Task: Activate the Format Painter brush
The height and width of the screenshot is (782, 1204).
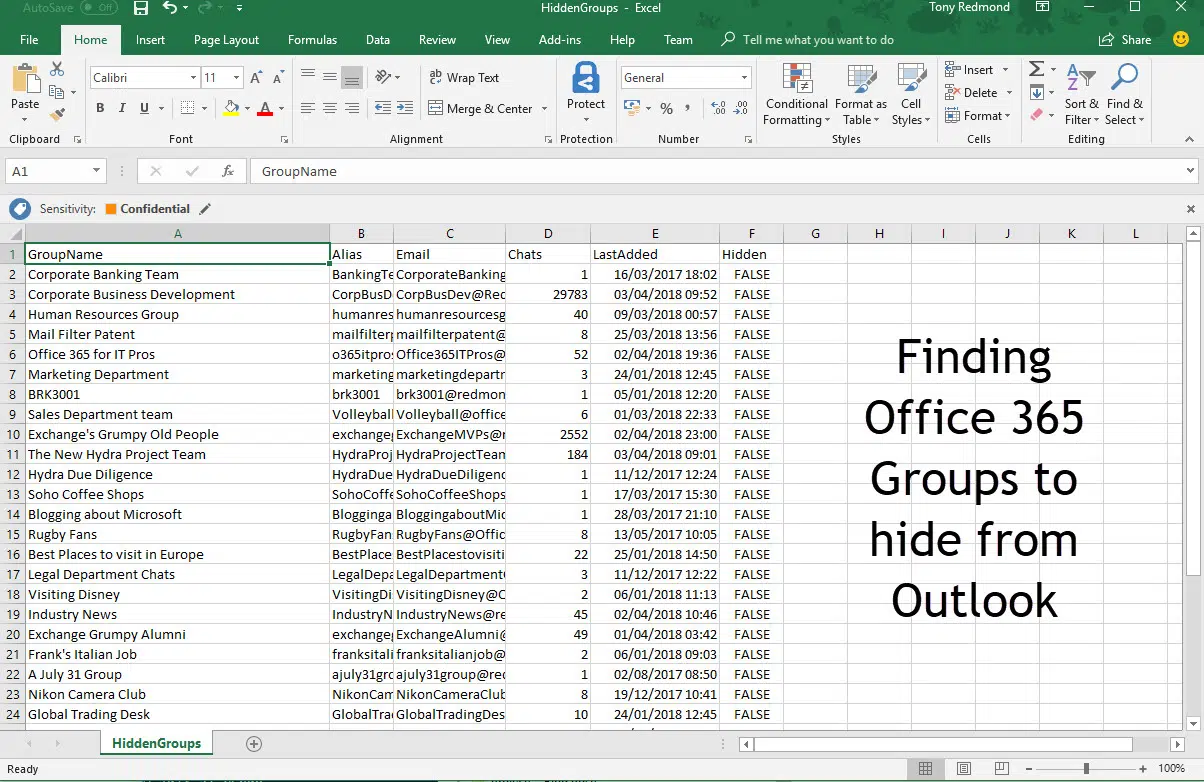Action: click(57, 115)
